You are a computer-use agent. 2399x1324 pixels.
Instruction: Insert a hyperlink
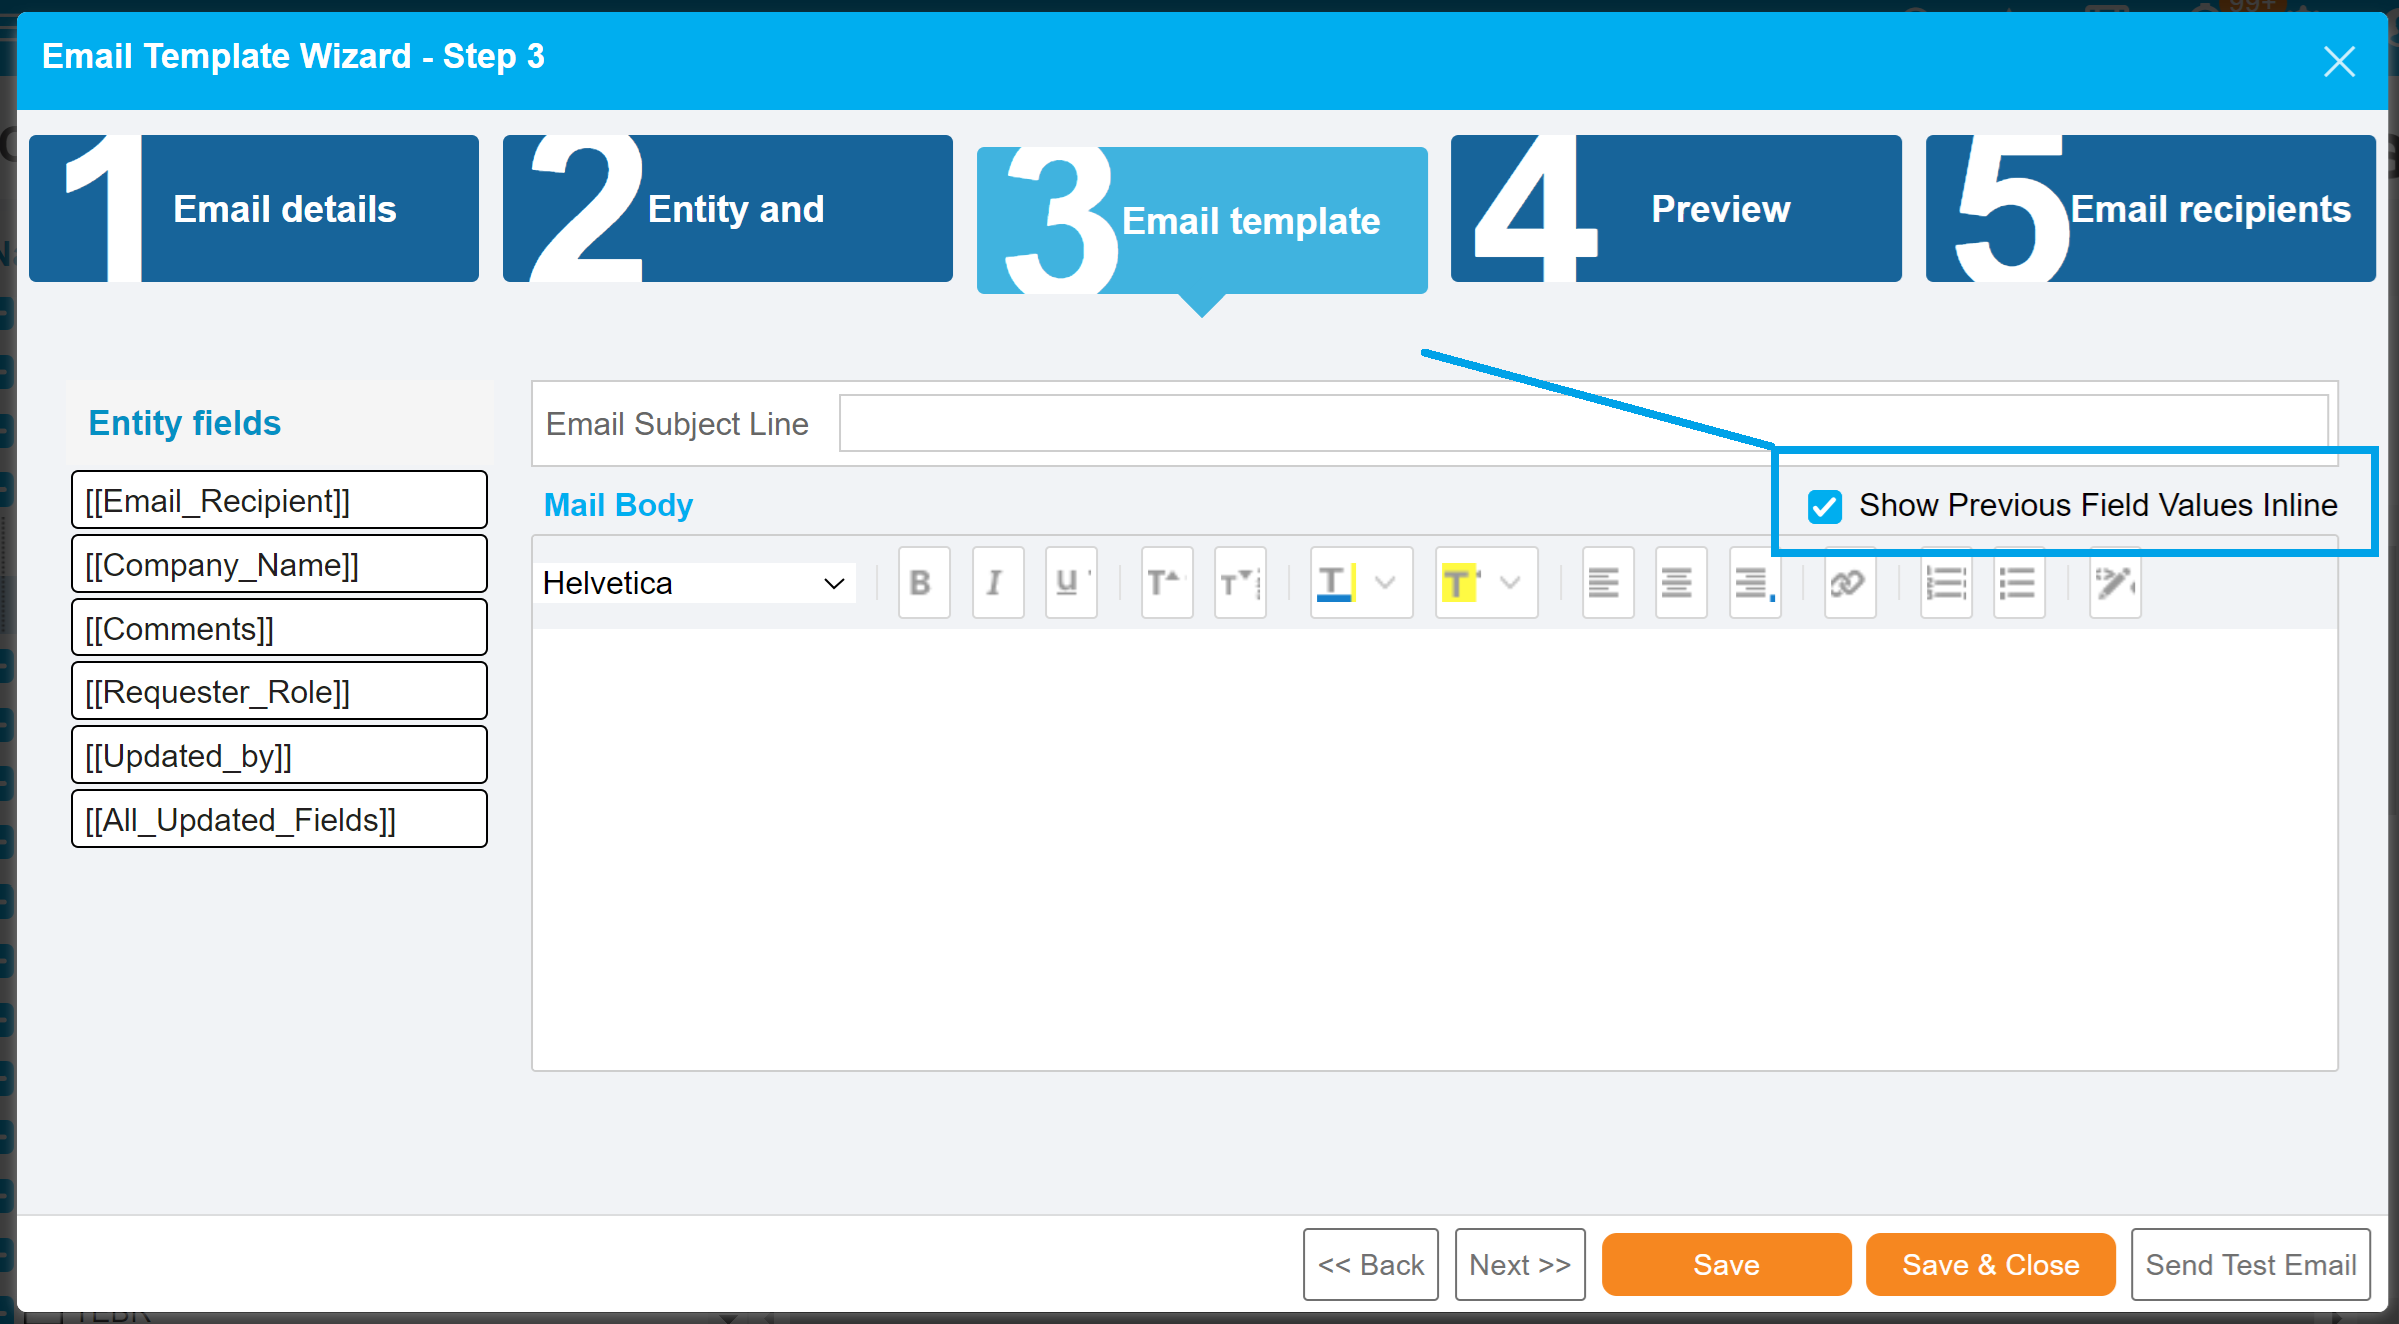[1848, 583]
